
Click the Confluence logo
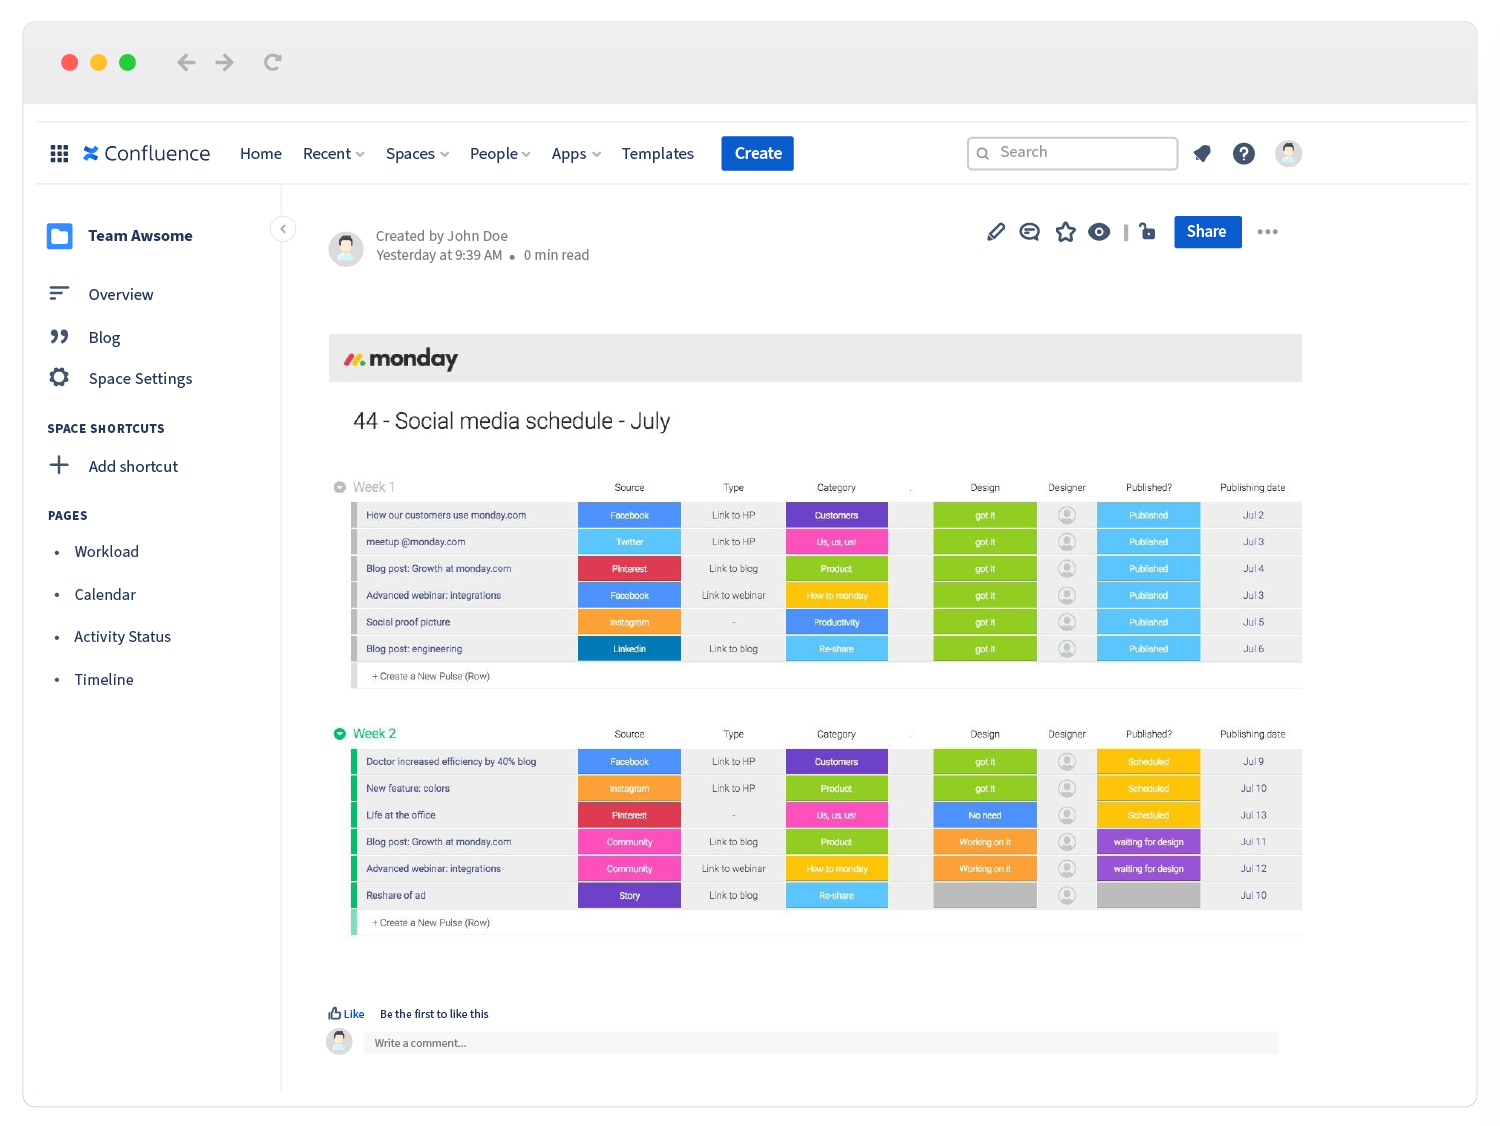(147, 153)
